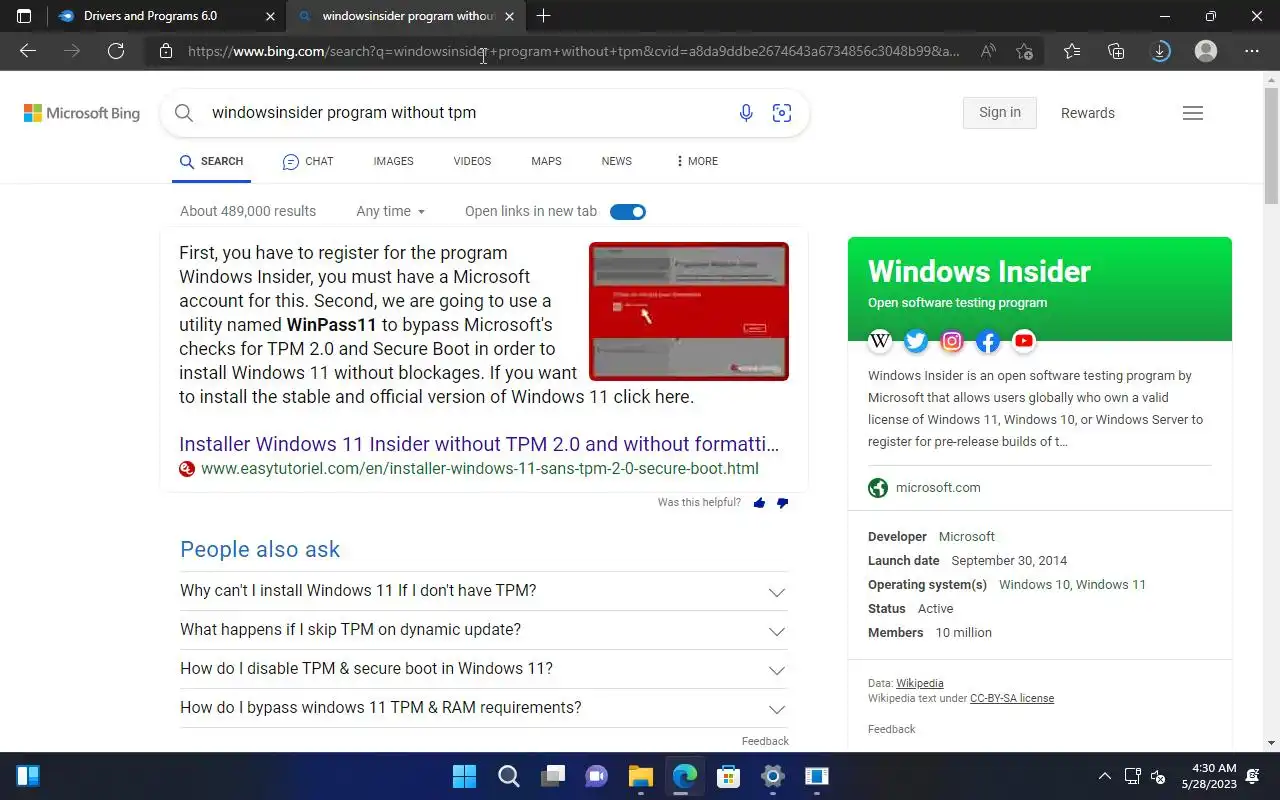Open Windows Insider Facebook icon
The height and width of the screenshot is (800, 1280).
tap(988, 341)
